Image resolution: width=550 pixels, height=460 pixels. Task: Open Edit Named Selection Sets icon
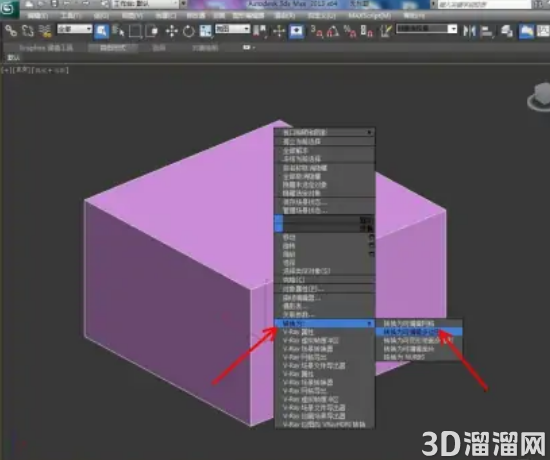tap(386, 31)
